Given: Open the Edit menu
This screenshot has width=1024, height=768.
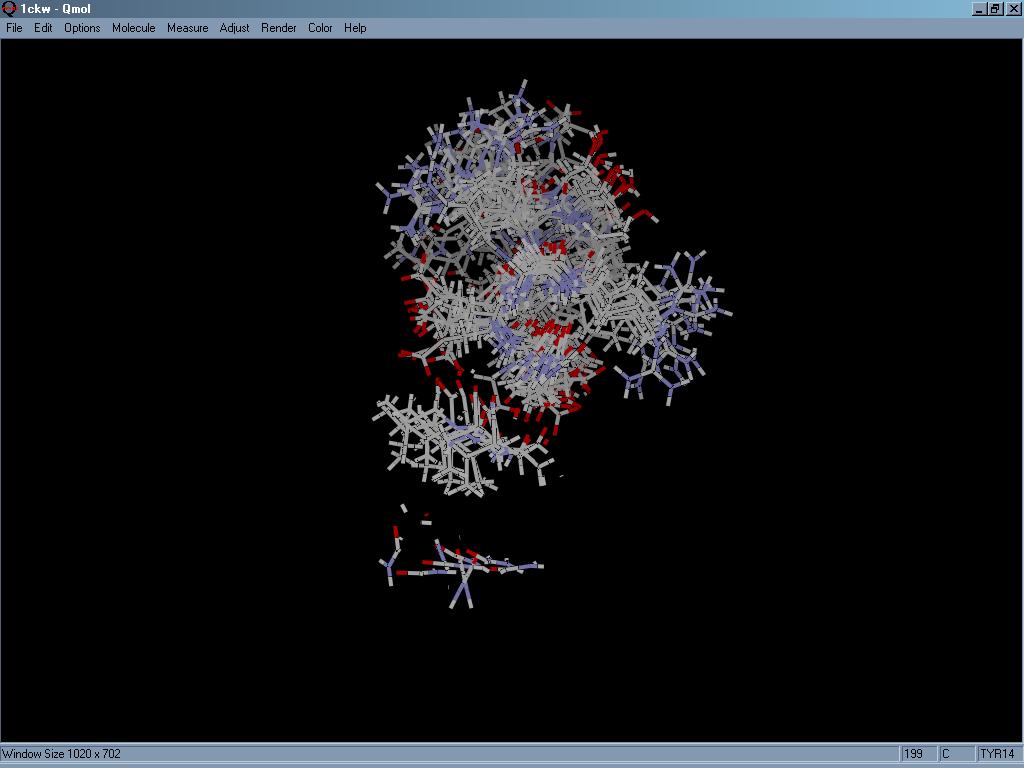Looking at the screenshot, I should (x=43, y=28).
